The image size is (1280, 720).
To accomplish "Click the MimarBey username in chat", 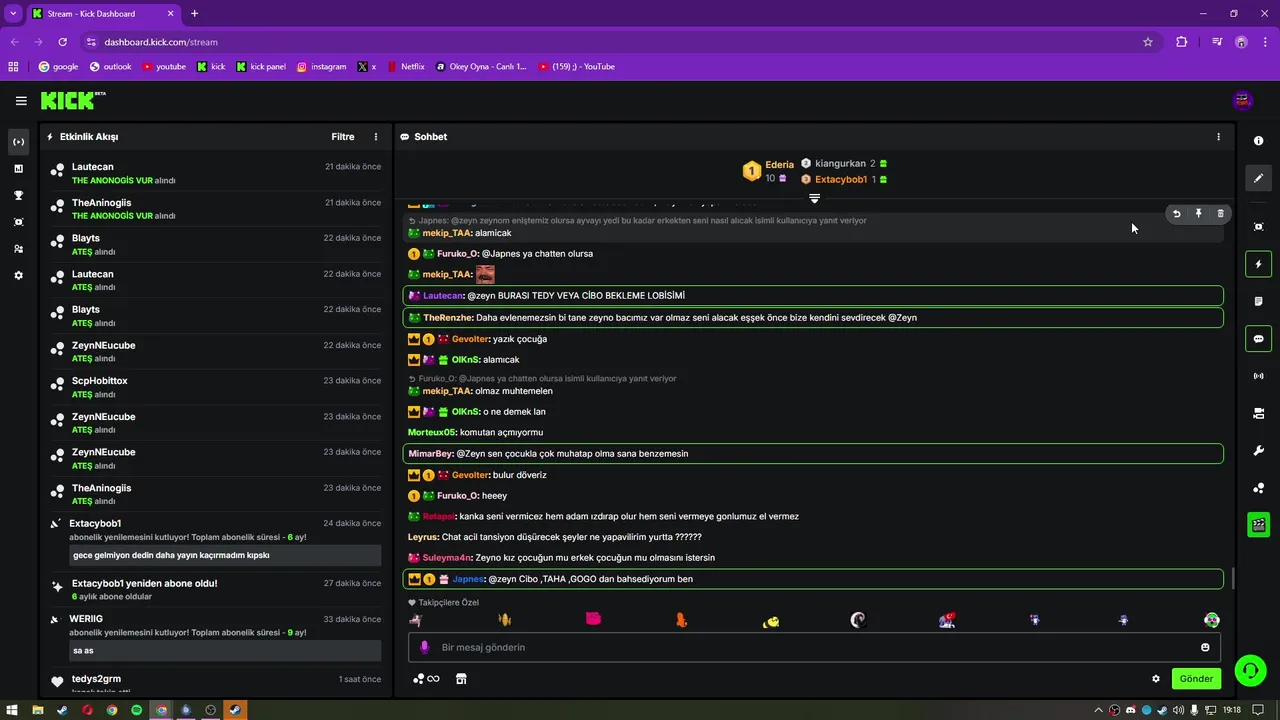I will [x=430, y=454].
